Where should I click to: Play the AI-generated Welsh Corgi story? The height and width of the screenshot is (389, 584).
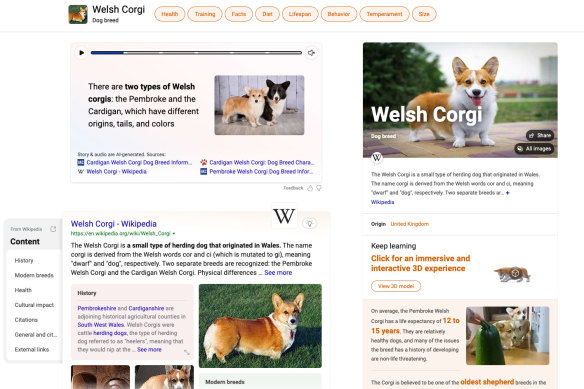click(x=82, y=53)
